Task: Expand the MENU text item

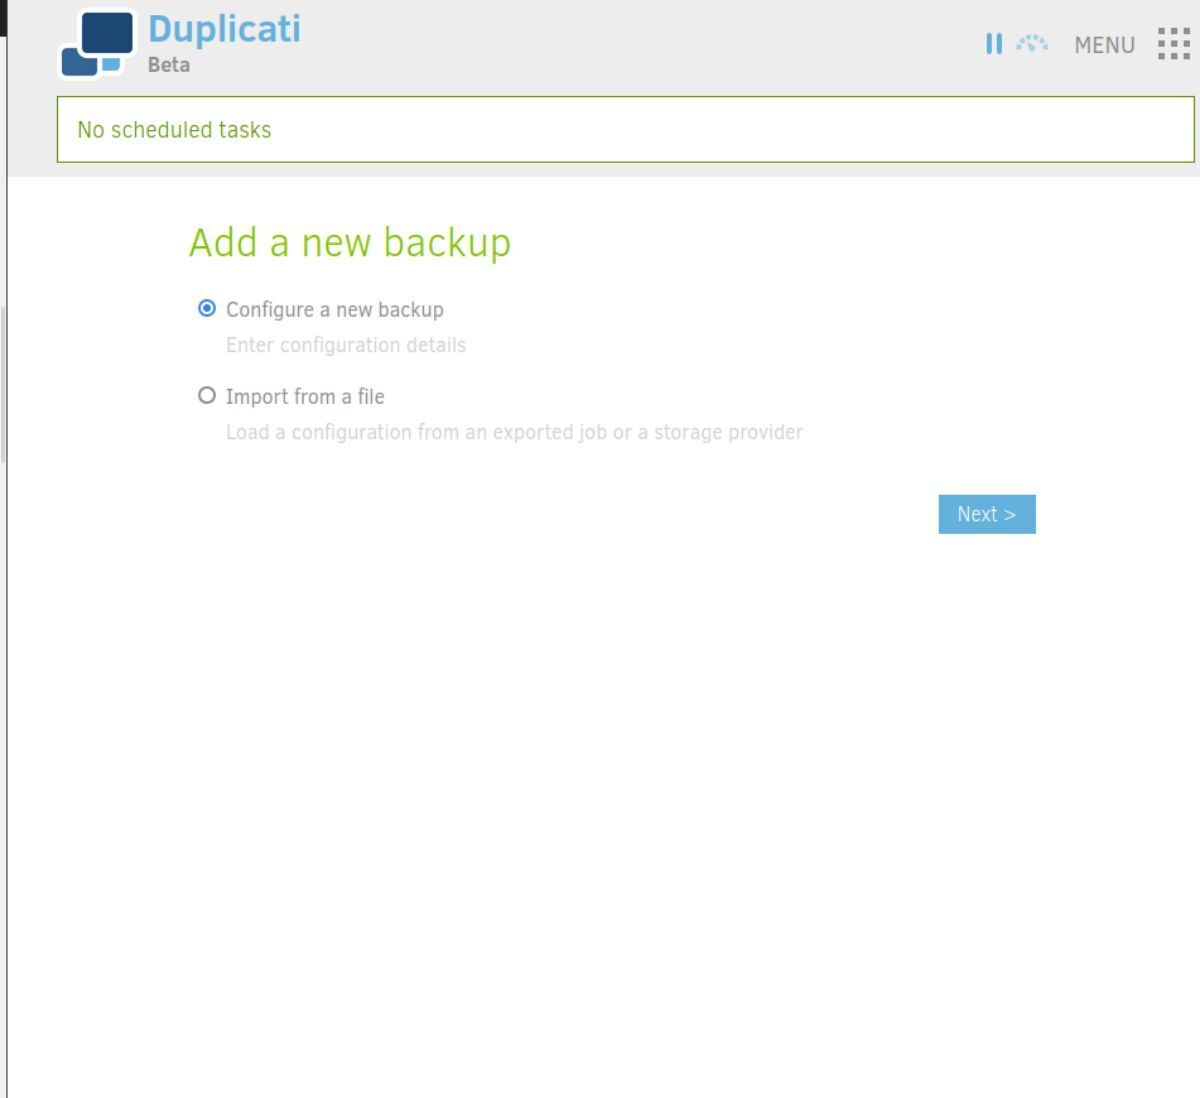Action: pyautogui.click(x=1104, y=45)
